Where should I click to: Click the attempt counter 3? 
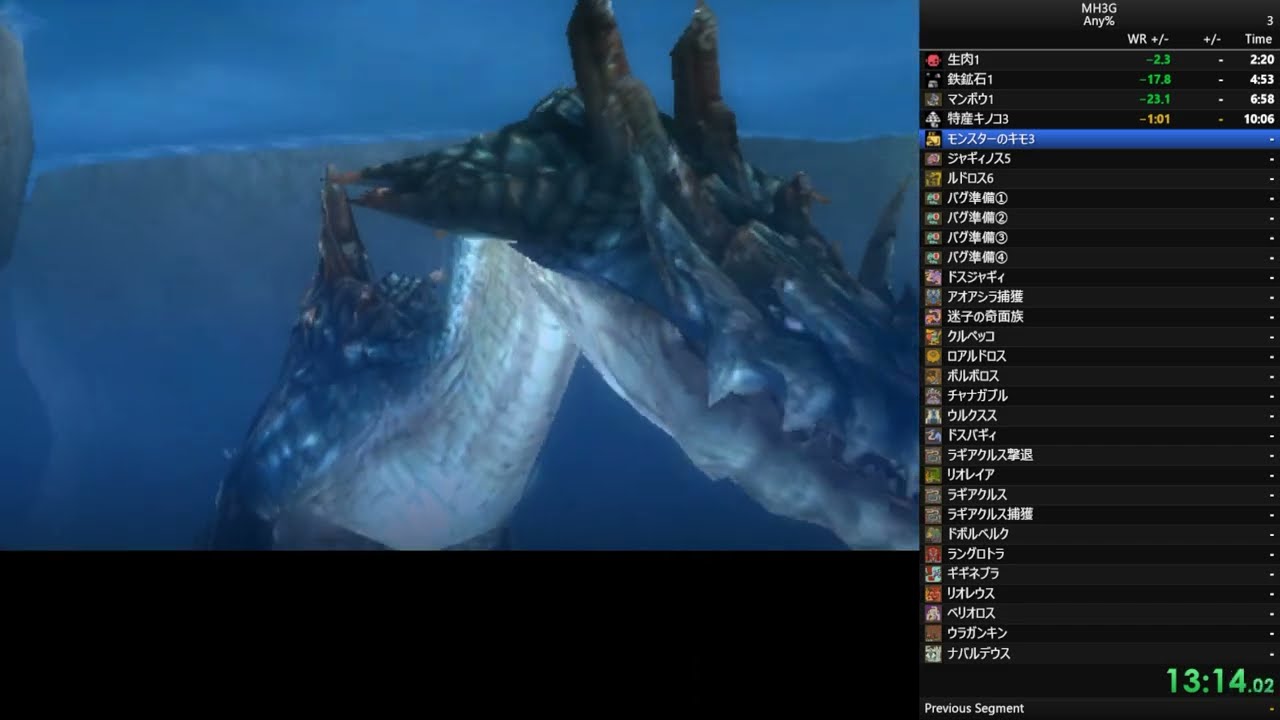(1270, 21)
